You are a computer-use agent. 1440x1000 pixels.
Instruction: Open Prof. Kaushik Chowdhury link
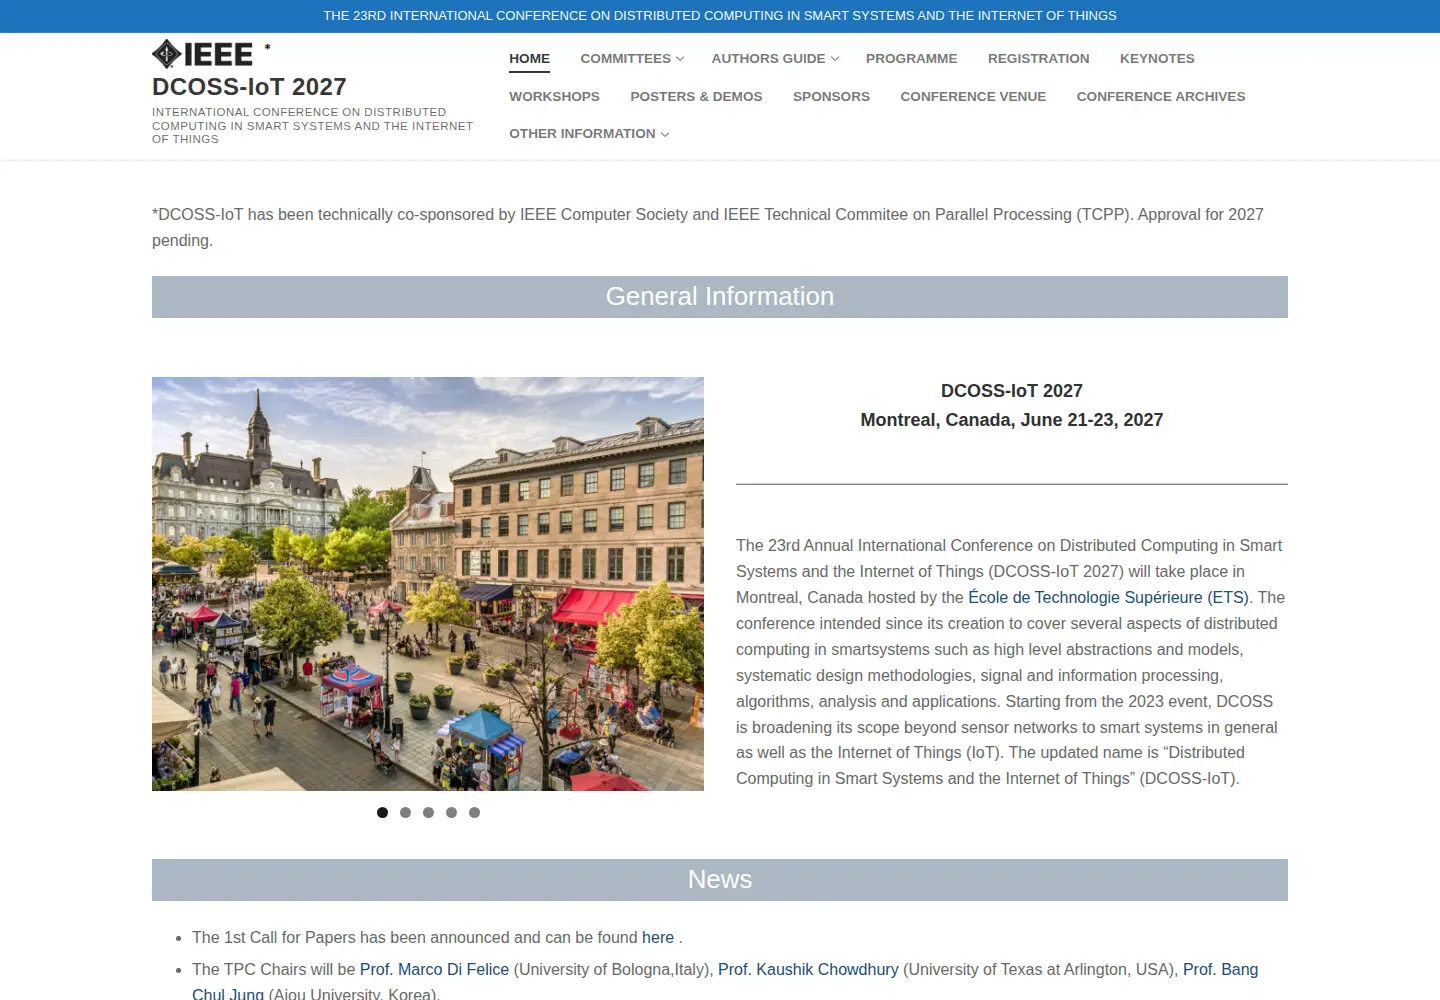tap(808, 969)
